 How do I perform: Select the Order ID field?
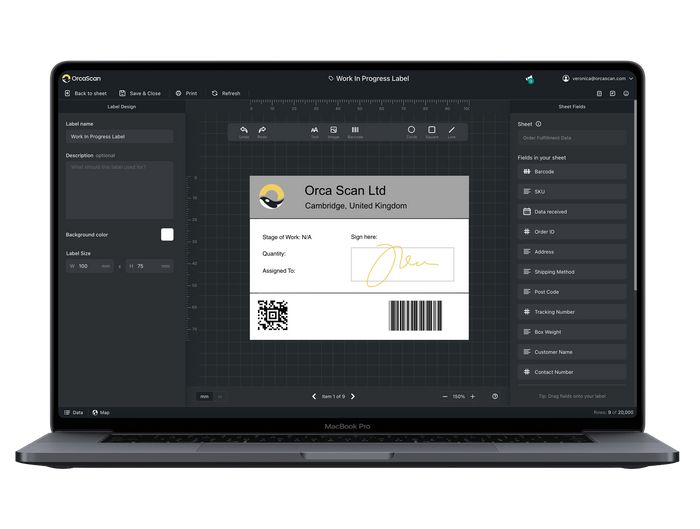[572, 232]
